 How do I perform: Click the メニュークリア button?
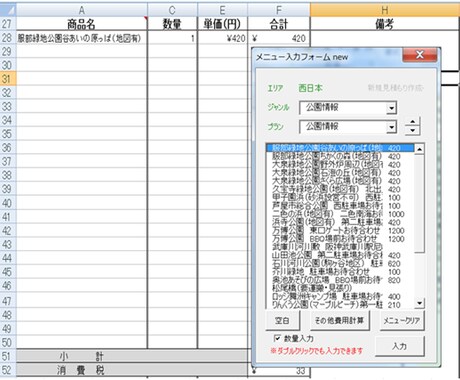click(402, 321)
